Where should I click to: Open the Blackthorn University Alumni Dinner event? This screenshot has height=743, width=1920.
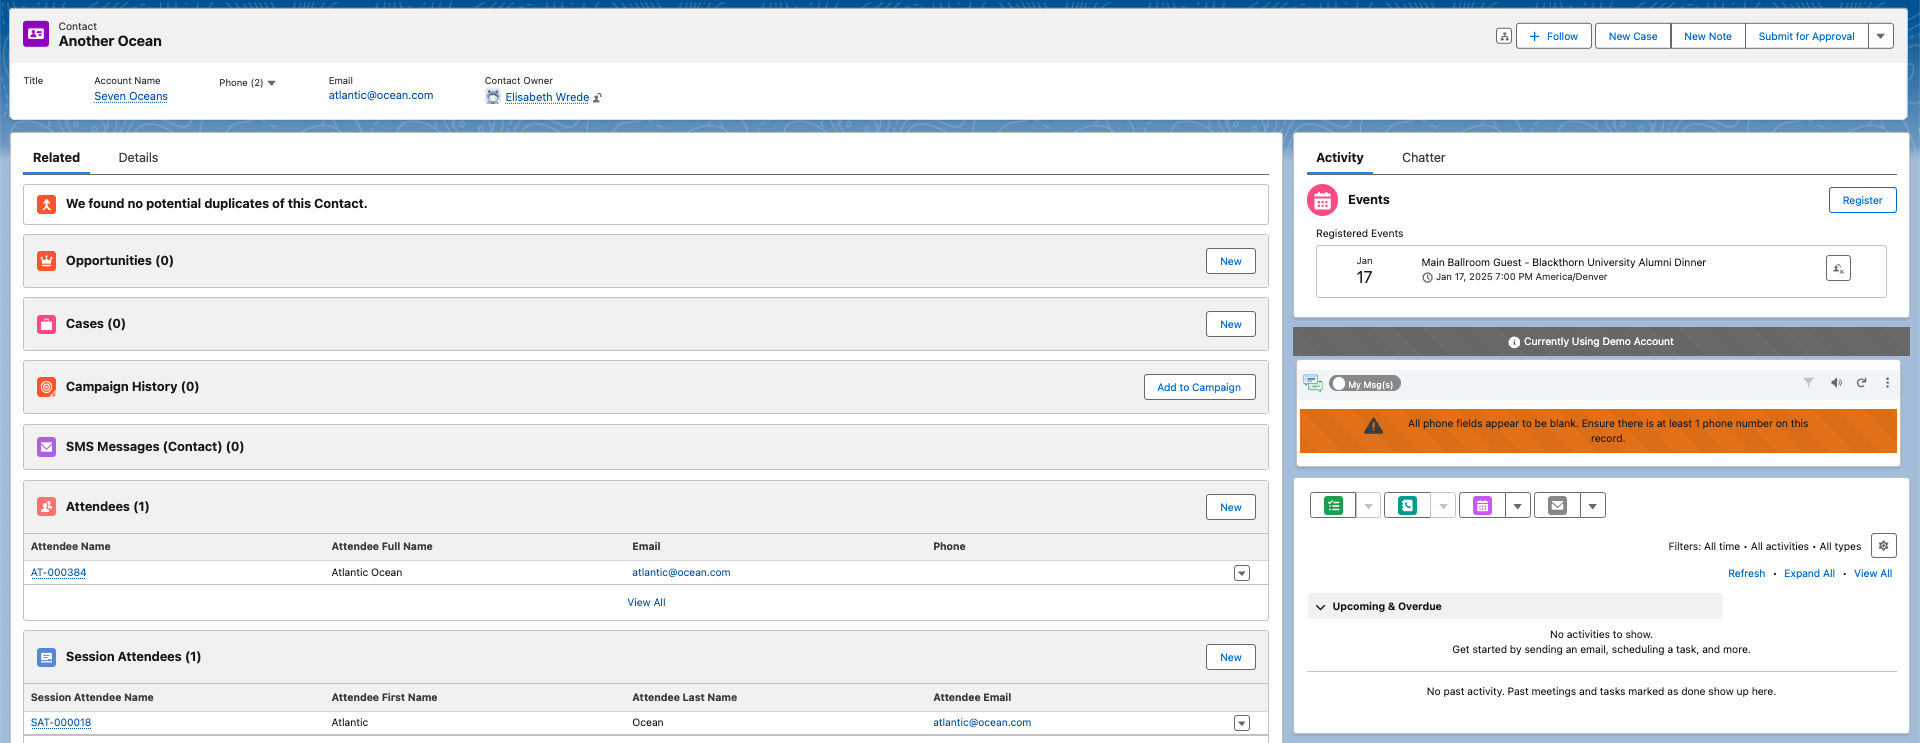click(x=1563, y=263)
